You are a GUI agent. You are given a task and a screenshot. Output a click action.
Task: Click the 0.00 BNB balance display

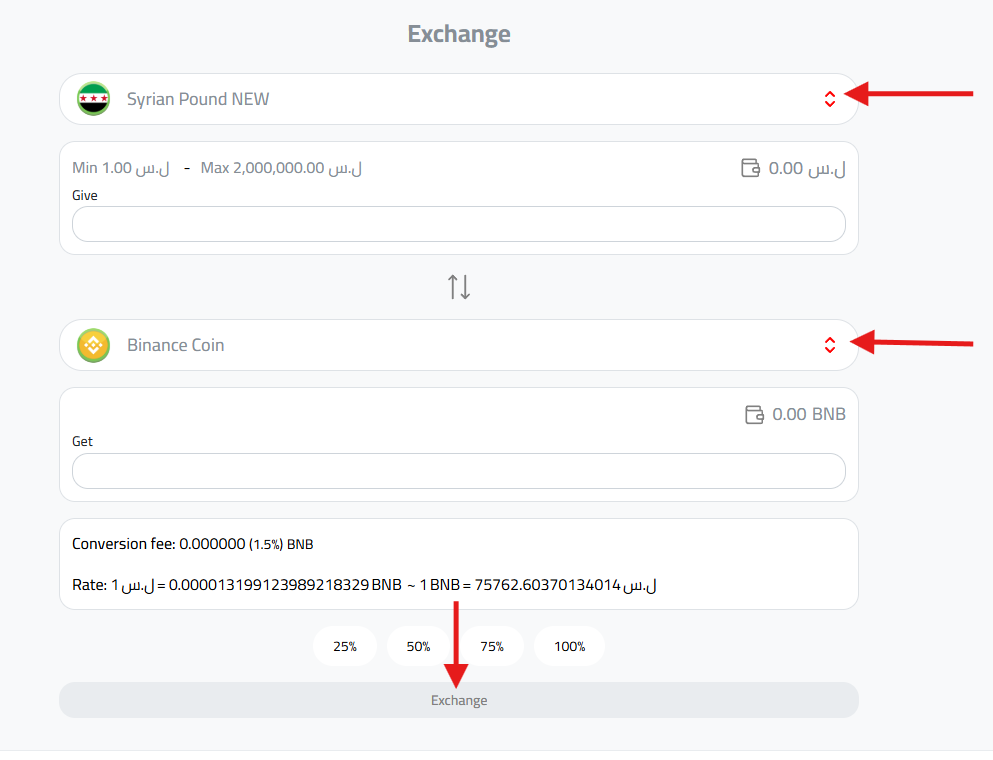coord(807,414)
